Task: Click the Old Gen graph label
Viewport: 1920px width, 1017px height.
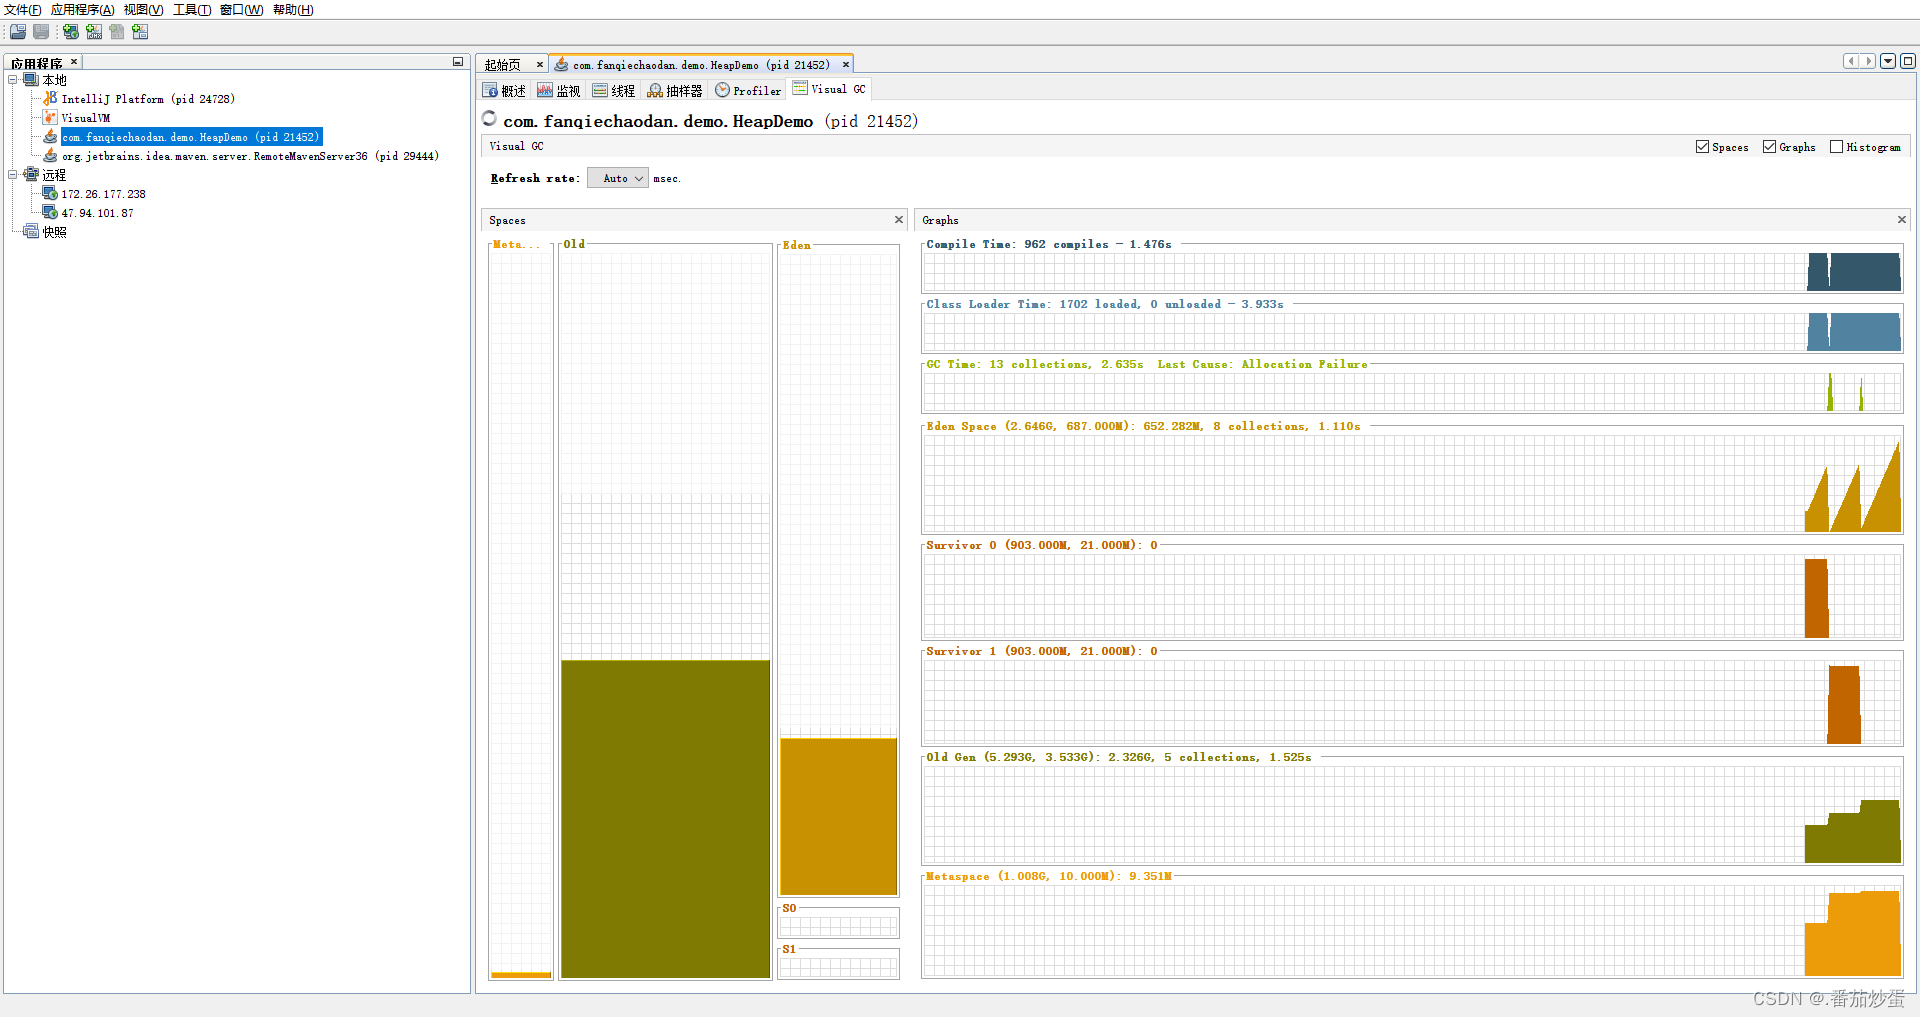Action: coord(1118,757)
